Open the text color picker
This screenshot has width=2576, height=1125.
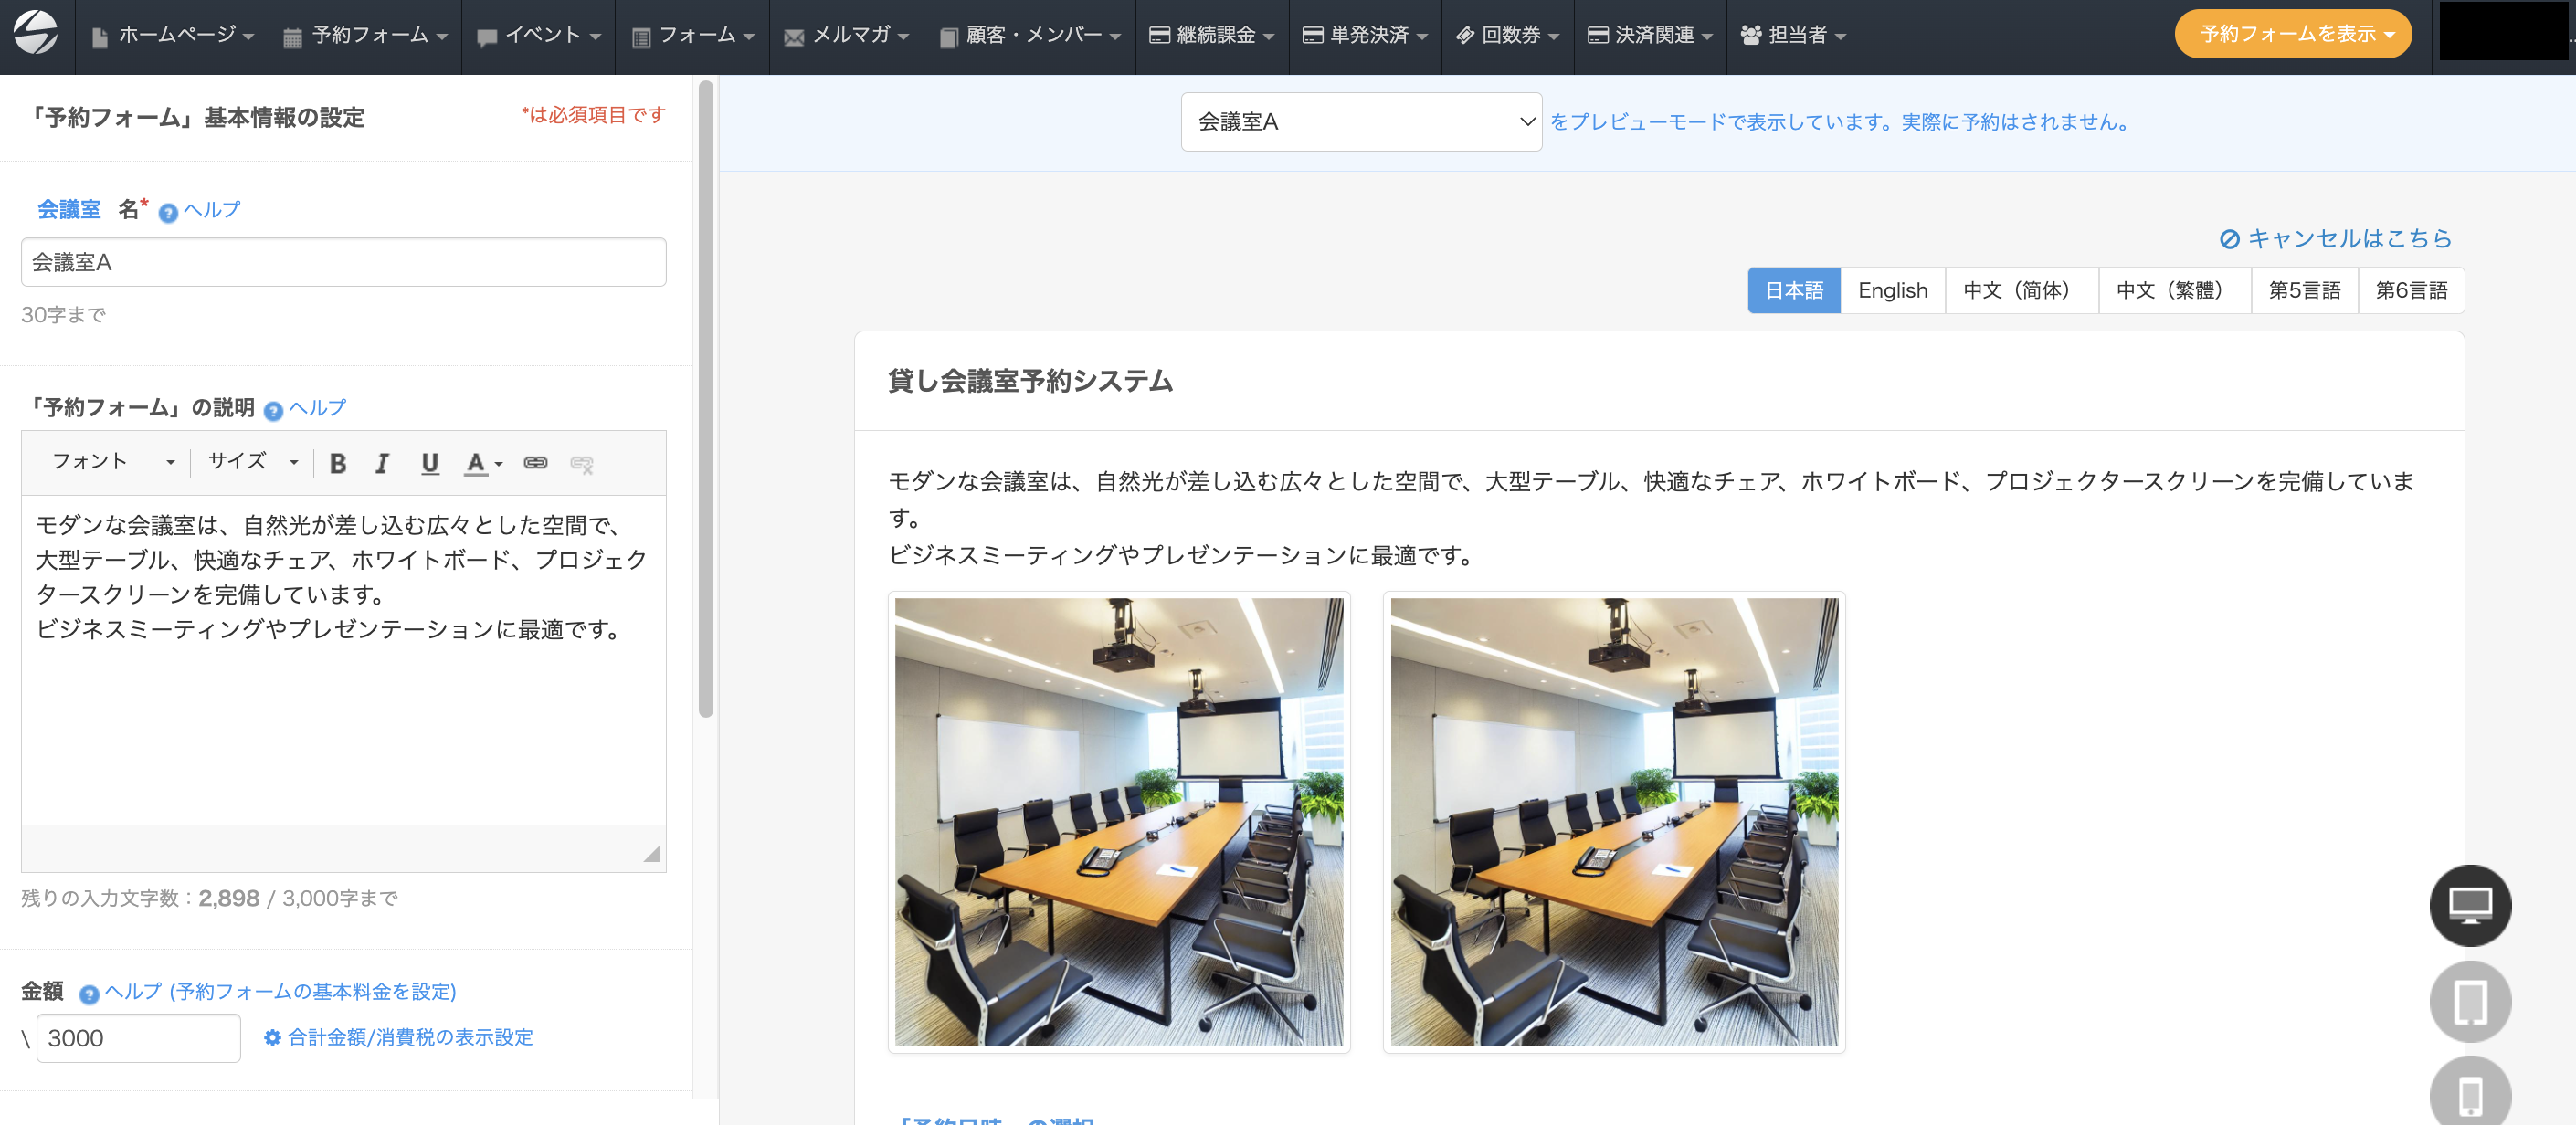click(484, 463)
